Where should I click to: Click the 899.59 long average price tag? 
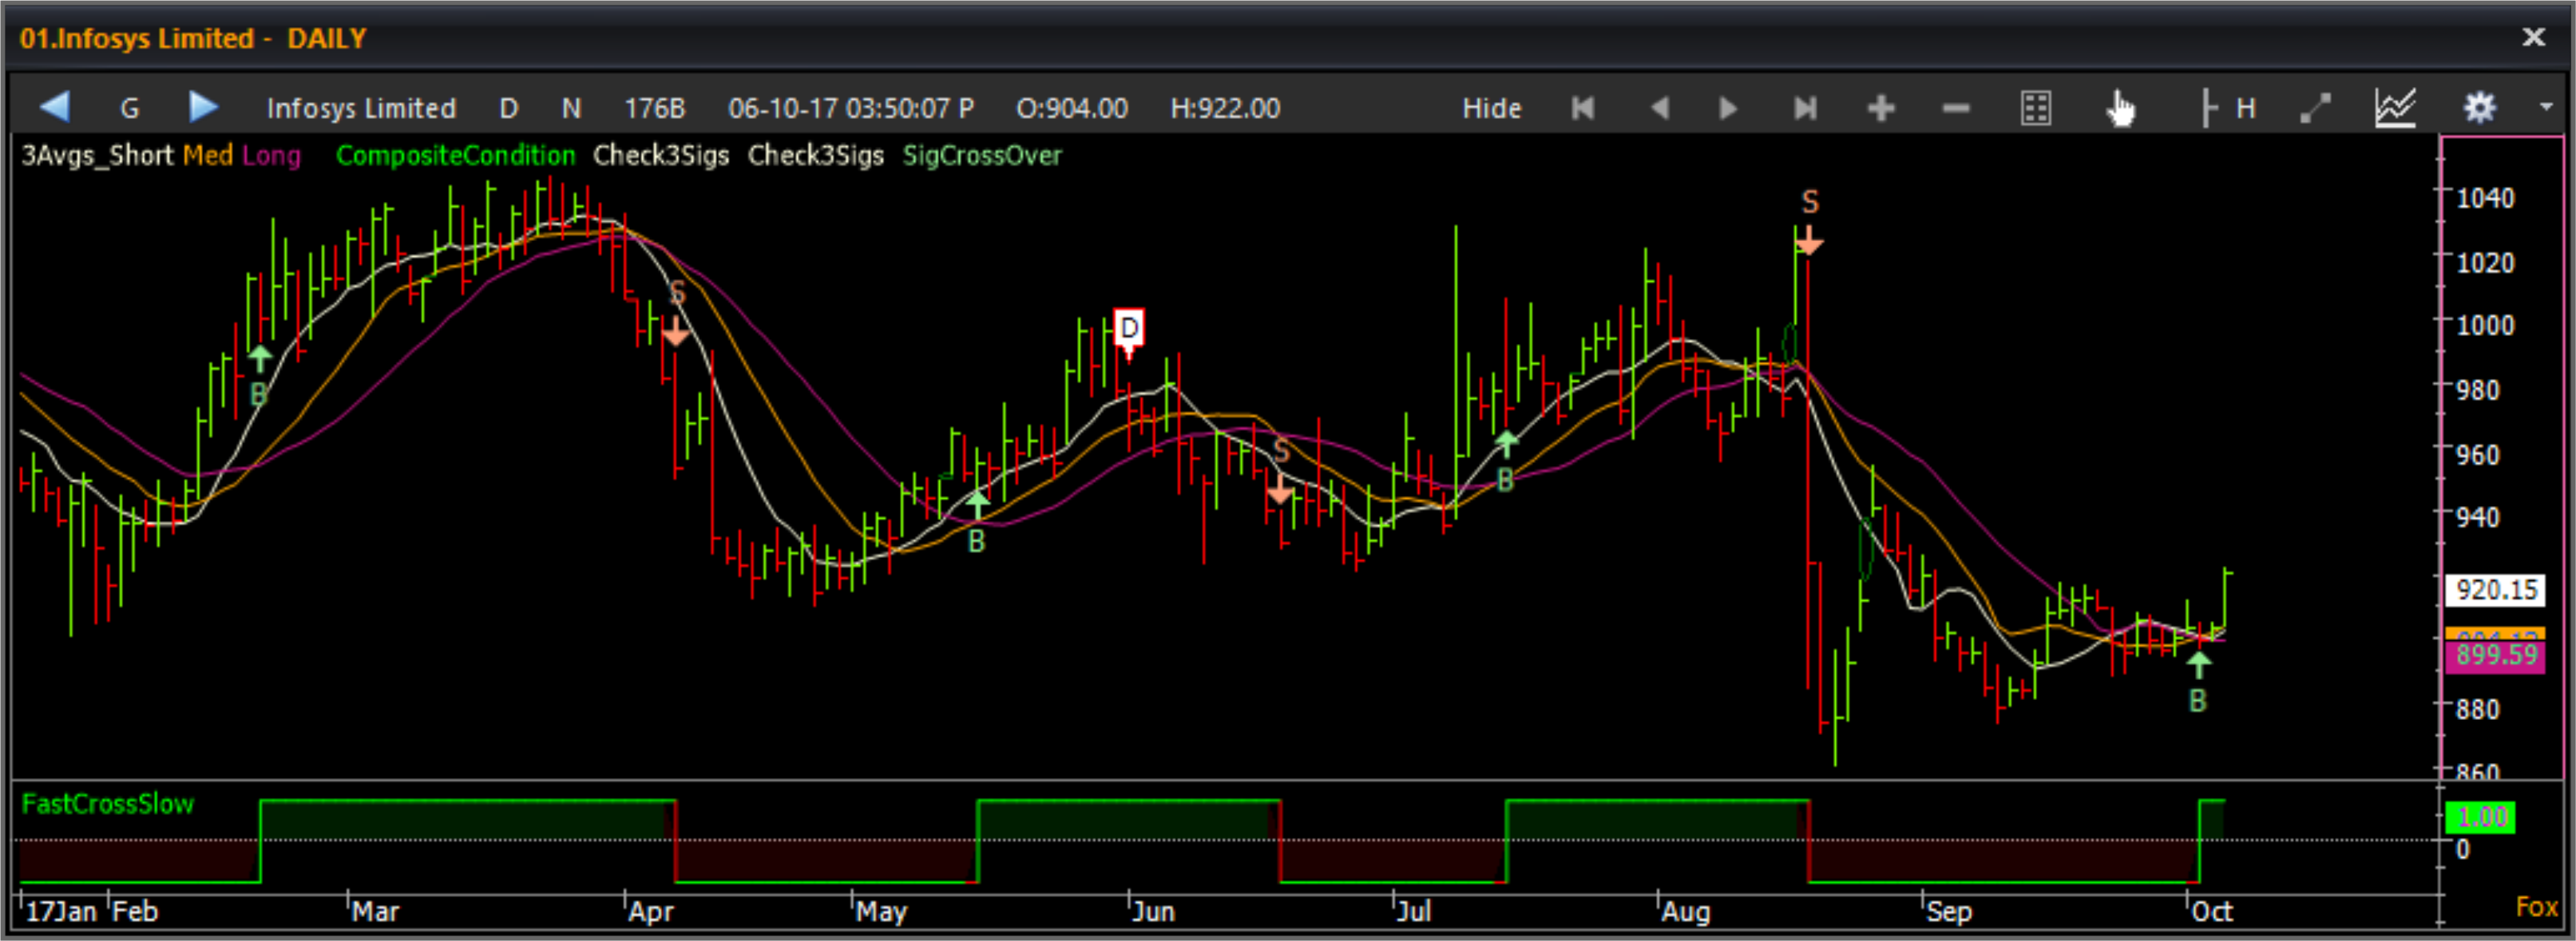coord(2495,656)
